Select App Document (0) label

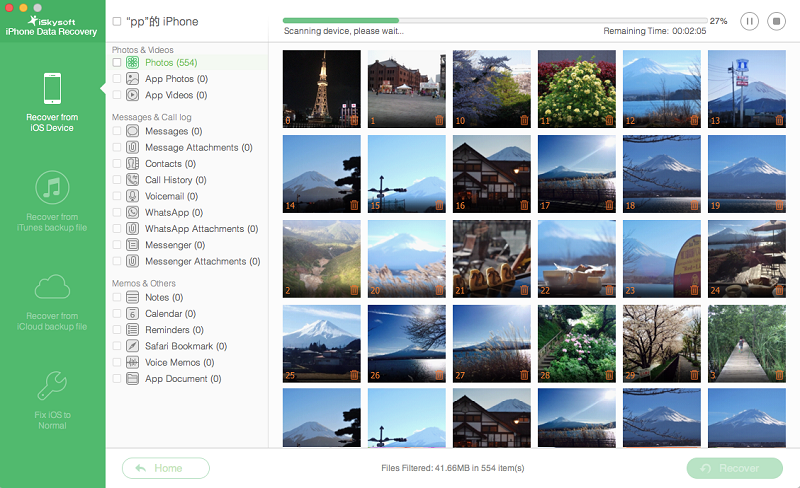183,379
